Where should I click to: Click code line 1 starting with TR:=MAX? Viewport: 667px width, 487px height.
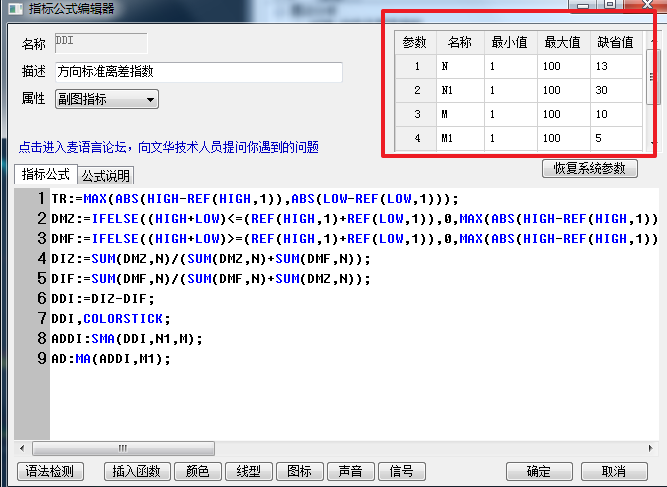tap(255, 199)
